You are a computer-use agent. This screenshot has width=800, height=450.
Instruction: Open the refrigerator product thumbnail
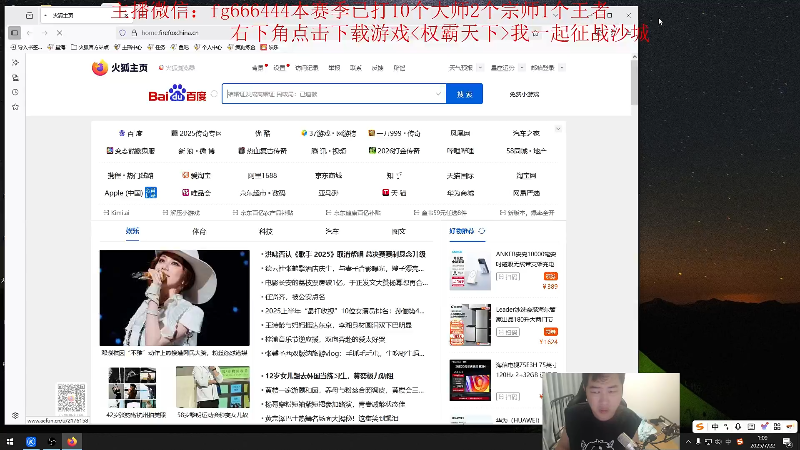coord(470,325)
